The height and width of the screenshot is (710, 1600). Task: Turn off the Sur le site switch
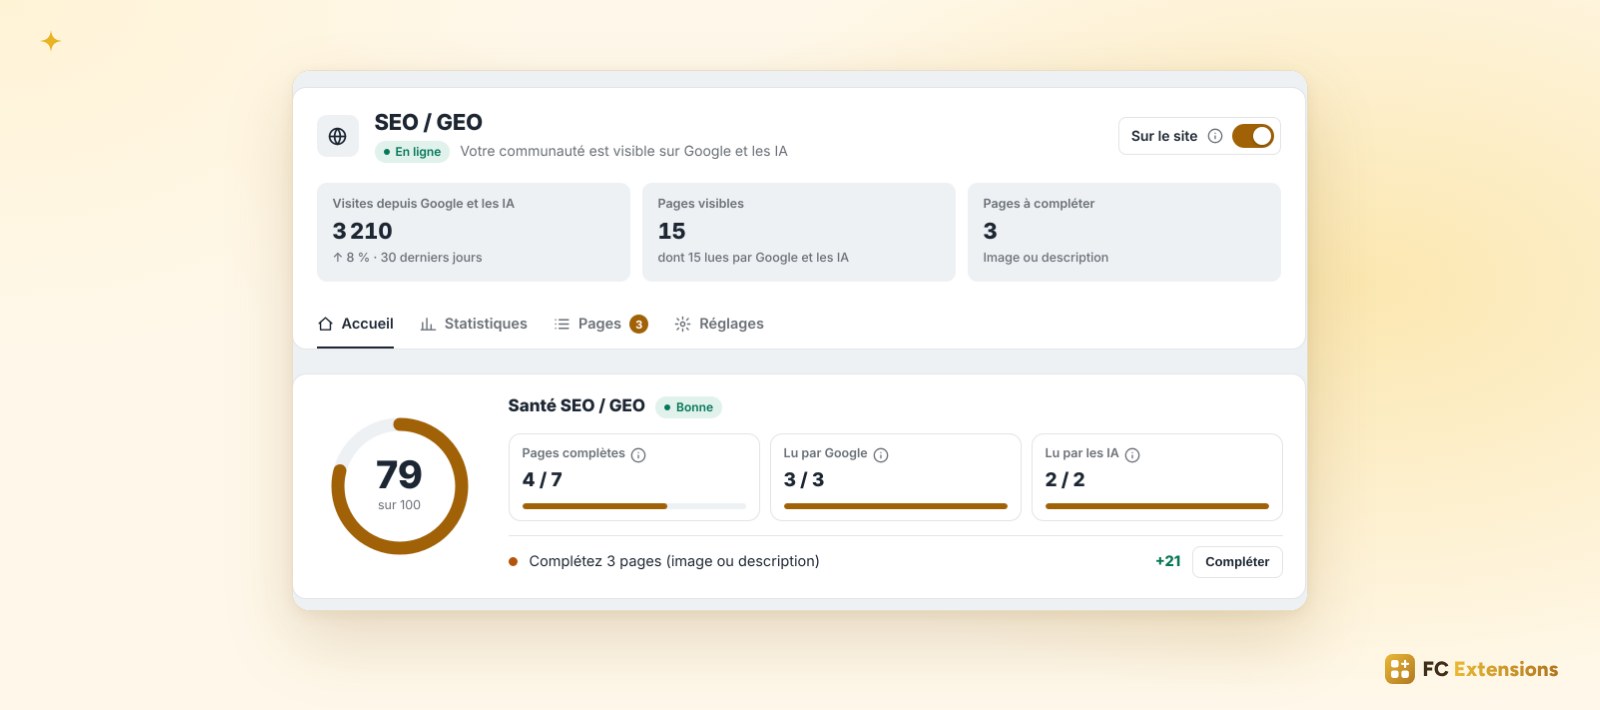[x=1253, y=136]
